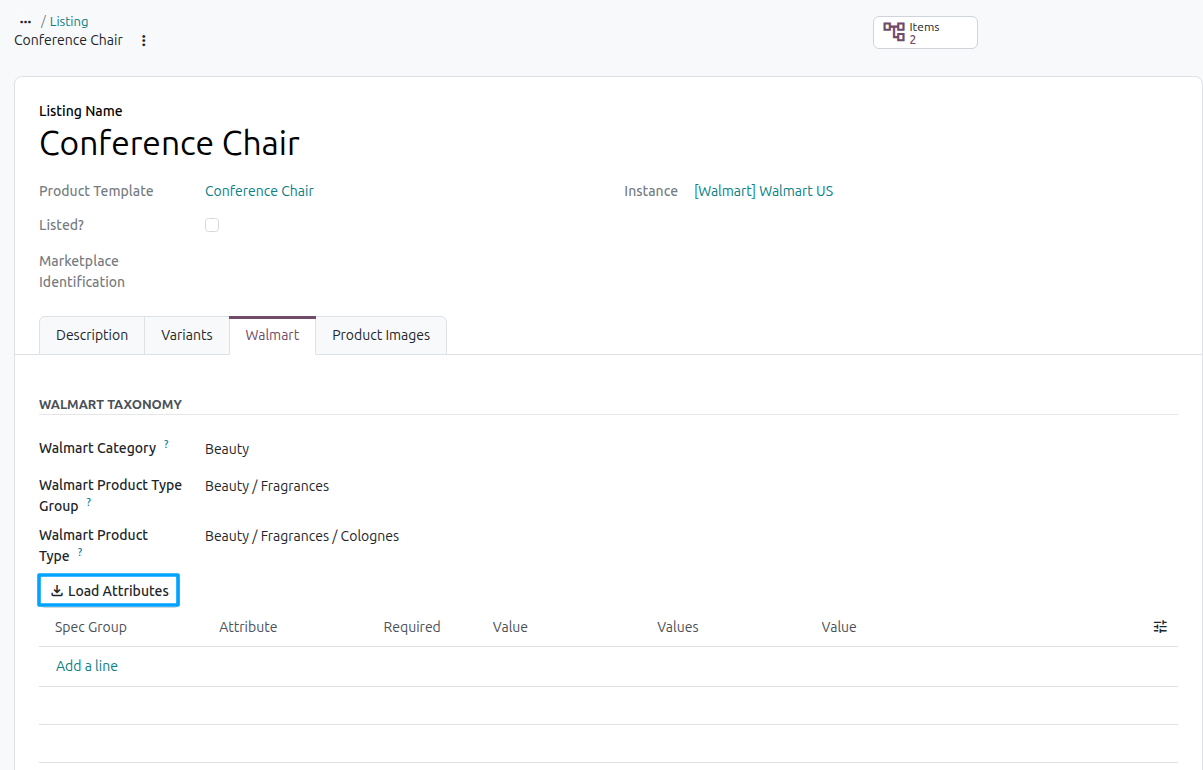Sort by the Attribute column header
Image resolution: width=1203 pixels, height=770 pixels.
pyautogui.click(x=248, y=627)
